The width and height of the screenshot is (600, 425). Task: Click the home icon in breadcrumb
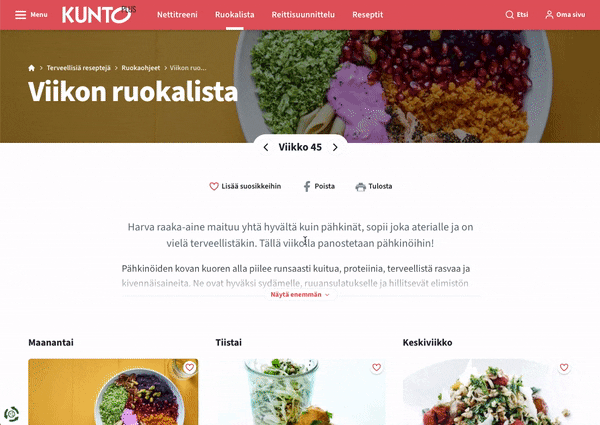[x=31, y=68]
